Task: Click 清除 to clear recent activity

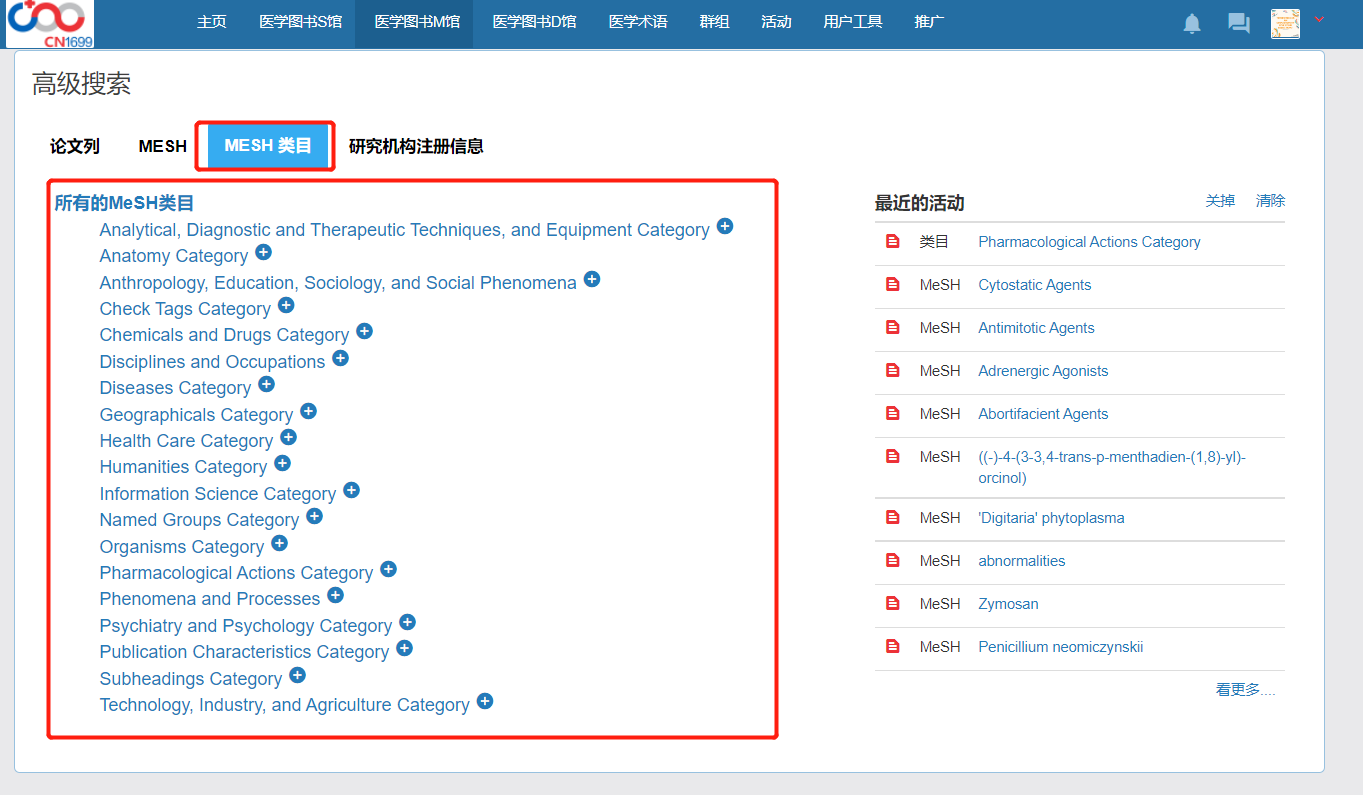Action: 1270,201
